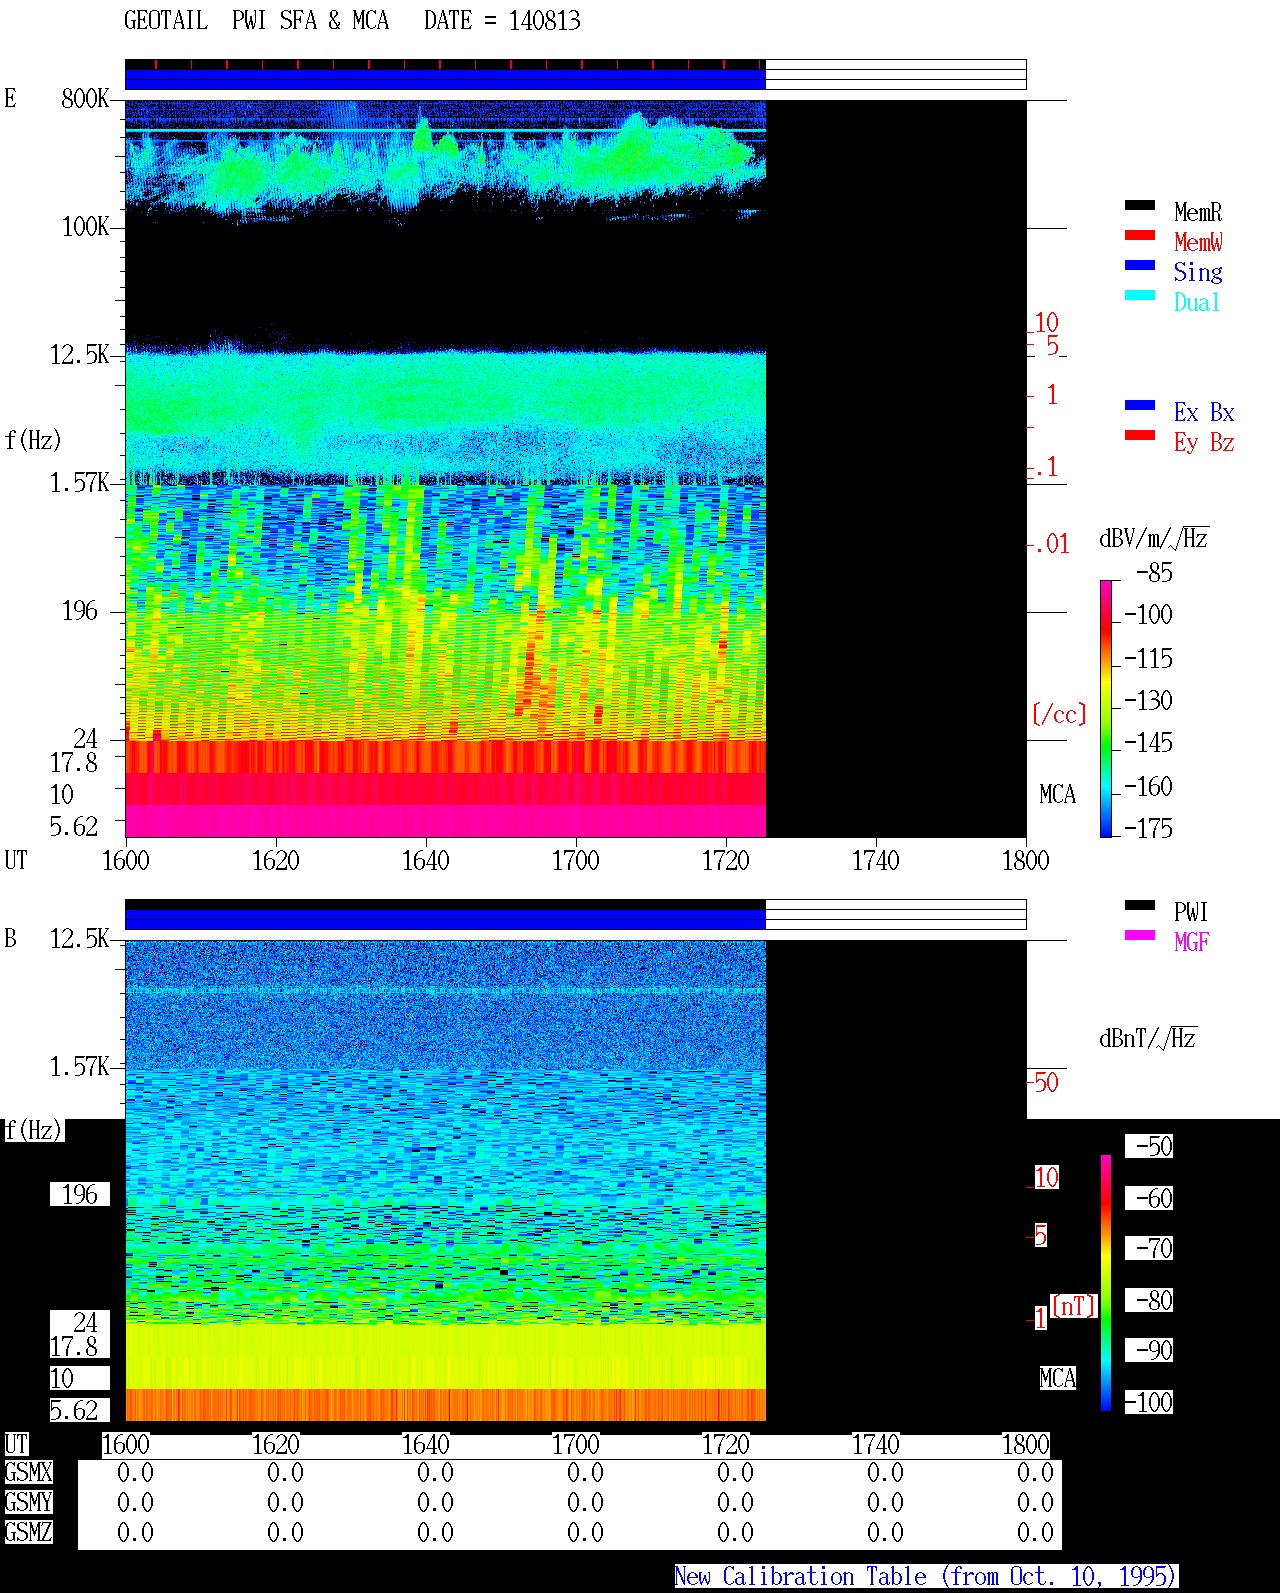
Task: Click the title text GEOTAIL PWI SFA & MCA
Action: click(256, 20)
